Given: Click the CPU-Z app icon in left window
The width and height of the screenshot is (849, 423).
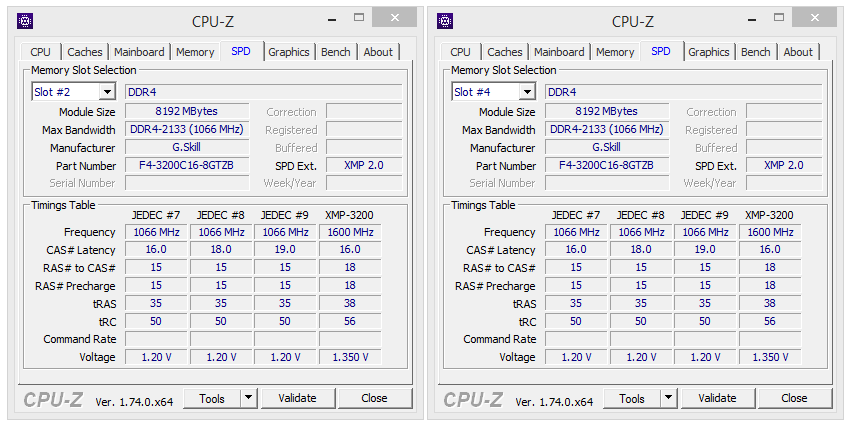Looking at the screenshot, I should click(25, 21).
